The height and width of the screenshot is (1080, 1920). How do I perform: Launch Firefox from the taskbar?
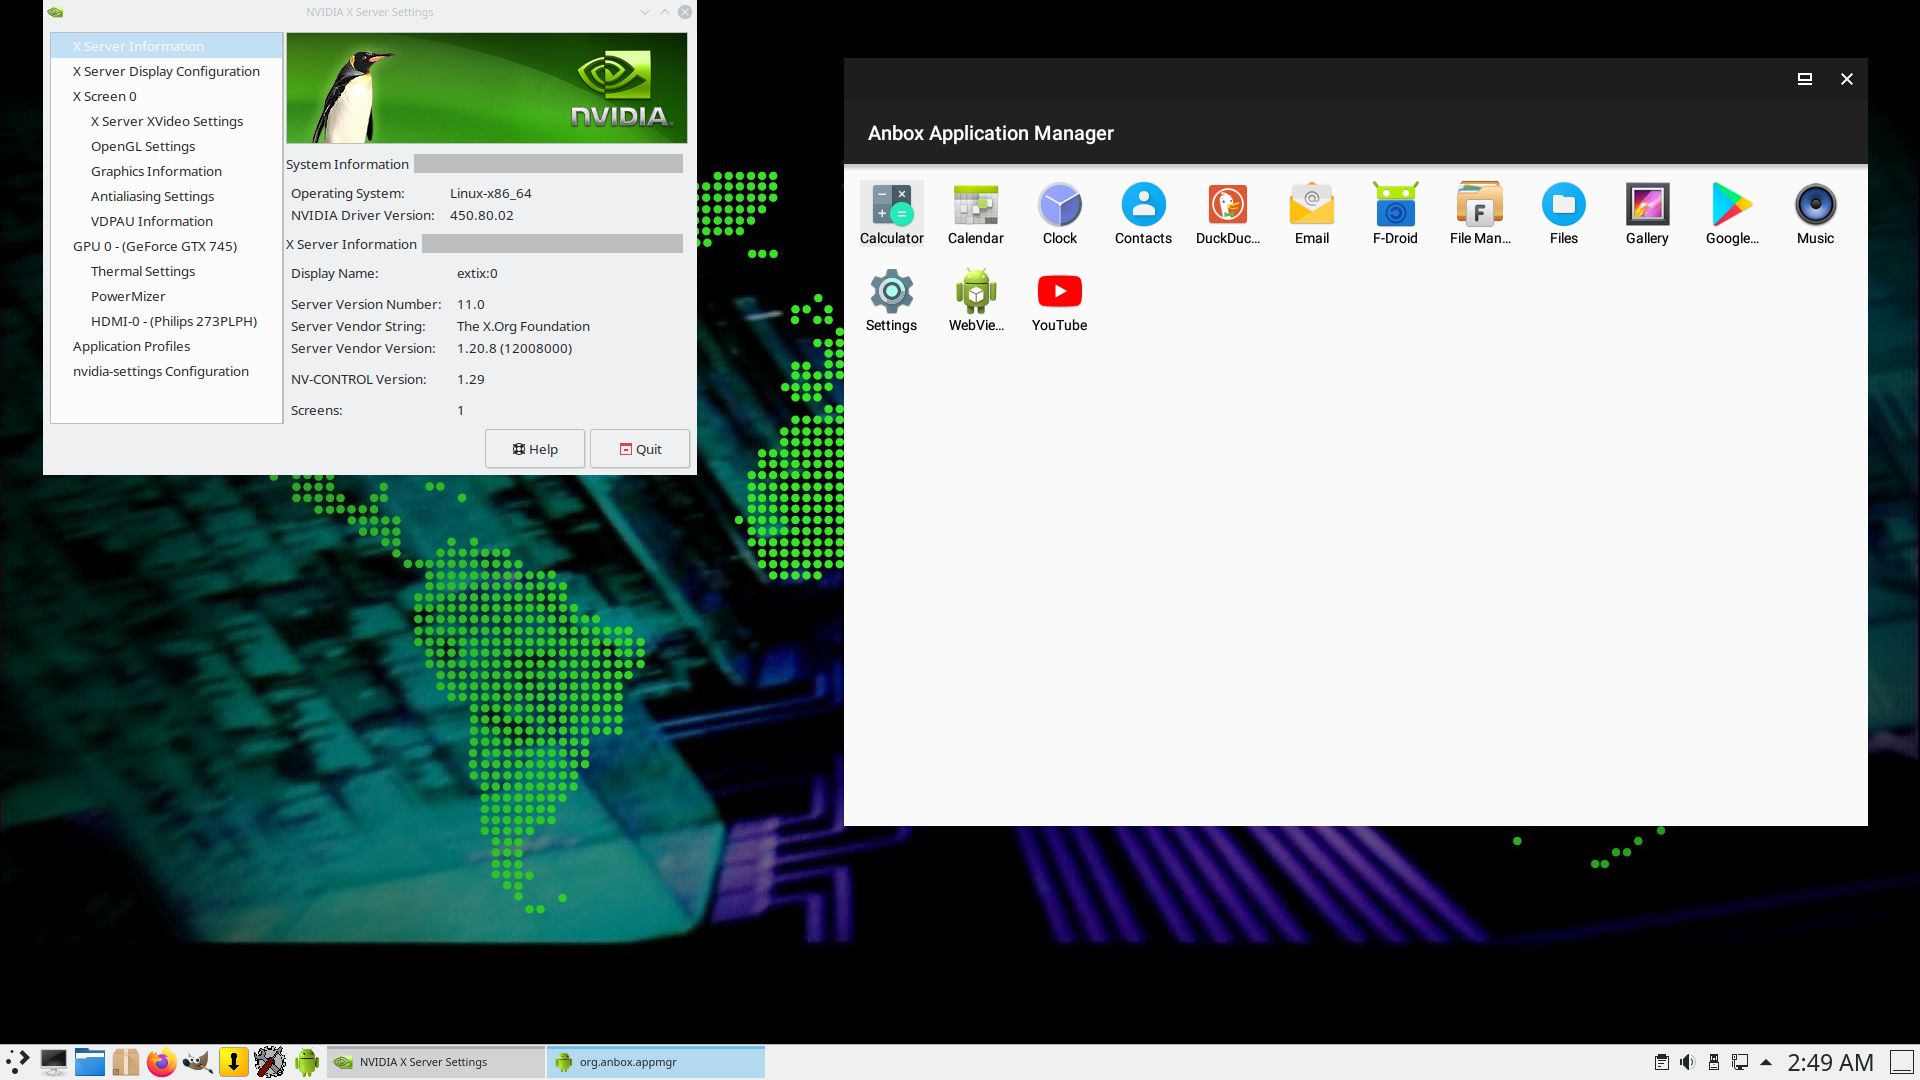(x=161, y=1062)
